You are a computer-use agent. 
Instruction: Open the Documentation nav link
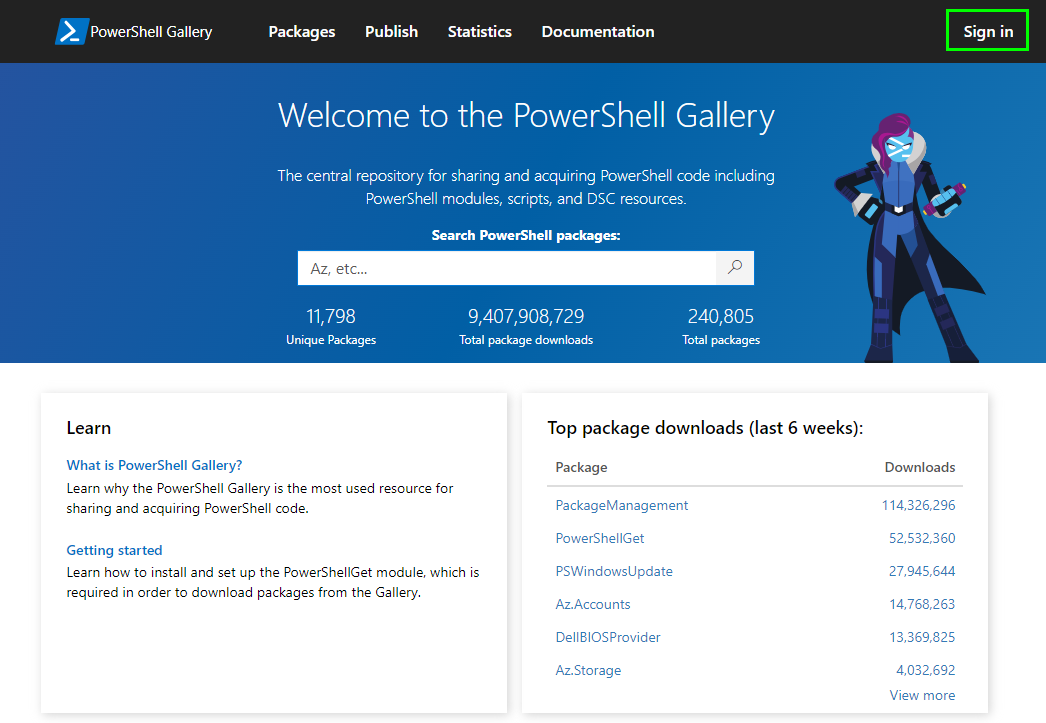[x=598, y=32]
